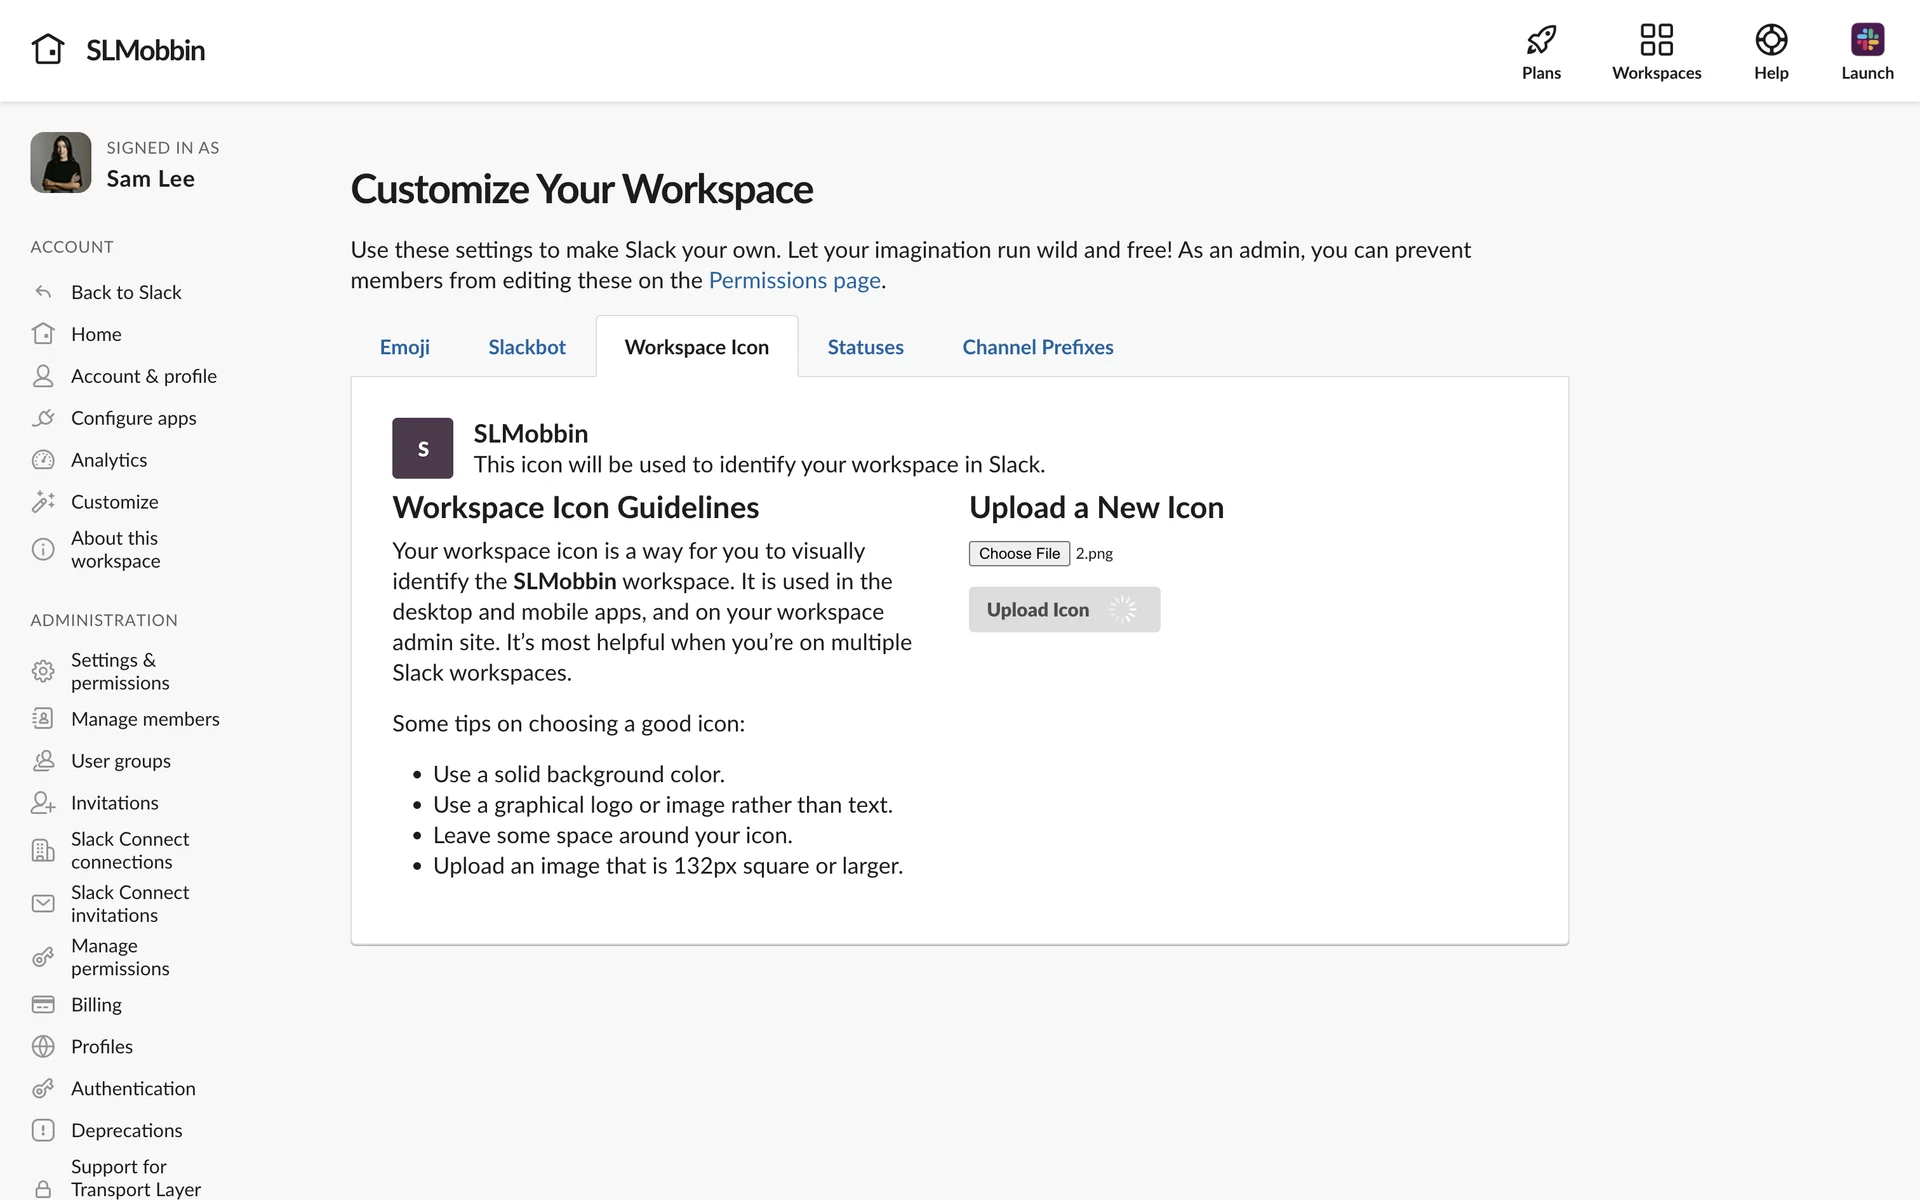Screen dimensions: 1920x1200
Task: Launch Slack via the Launch icon
Action: pyautogui.click(x=1866, y=40)
